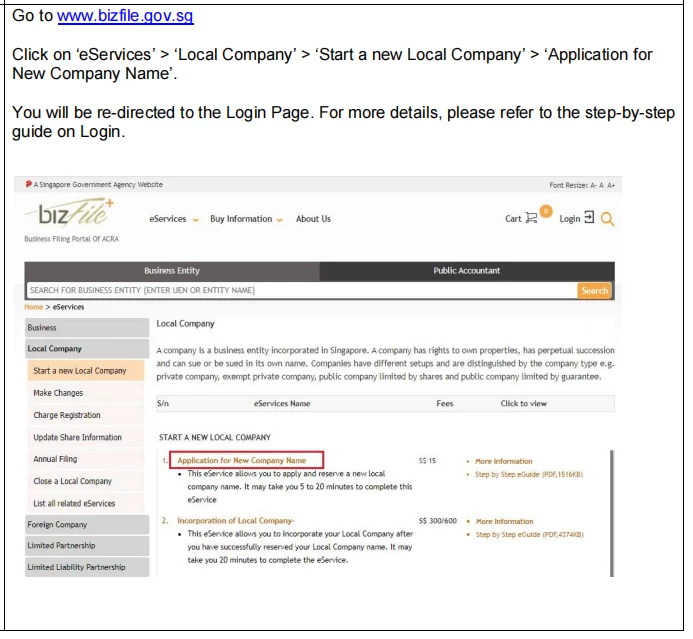Image resolution: width=693 pixels, height=639 pixels.
Task: Click the eServices list vertical scrollbar
Action: click(612, 513)
